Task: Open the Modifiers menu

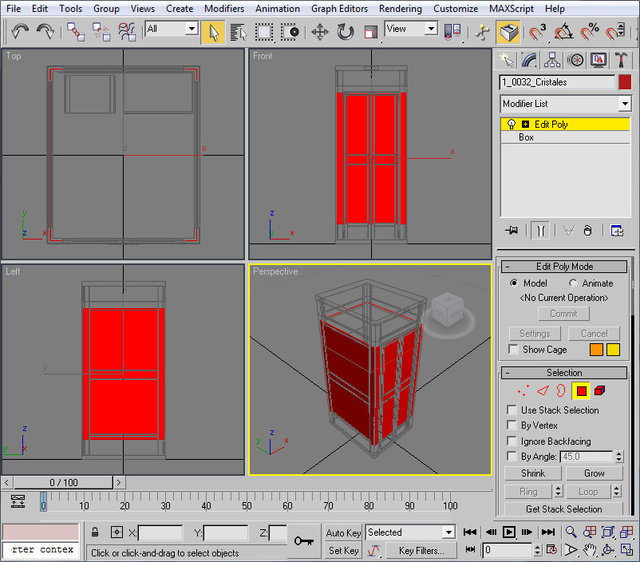Action: point(224,8)
